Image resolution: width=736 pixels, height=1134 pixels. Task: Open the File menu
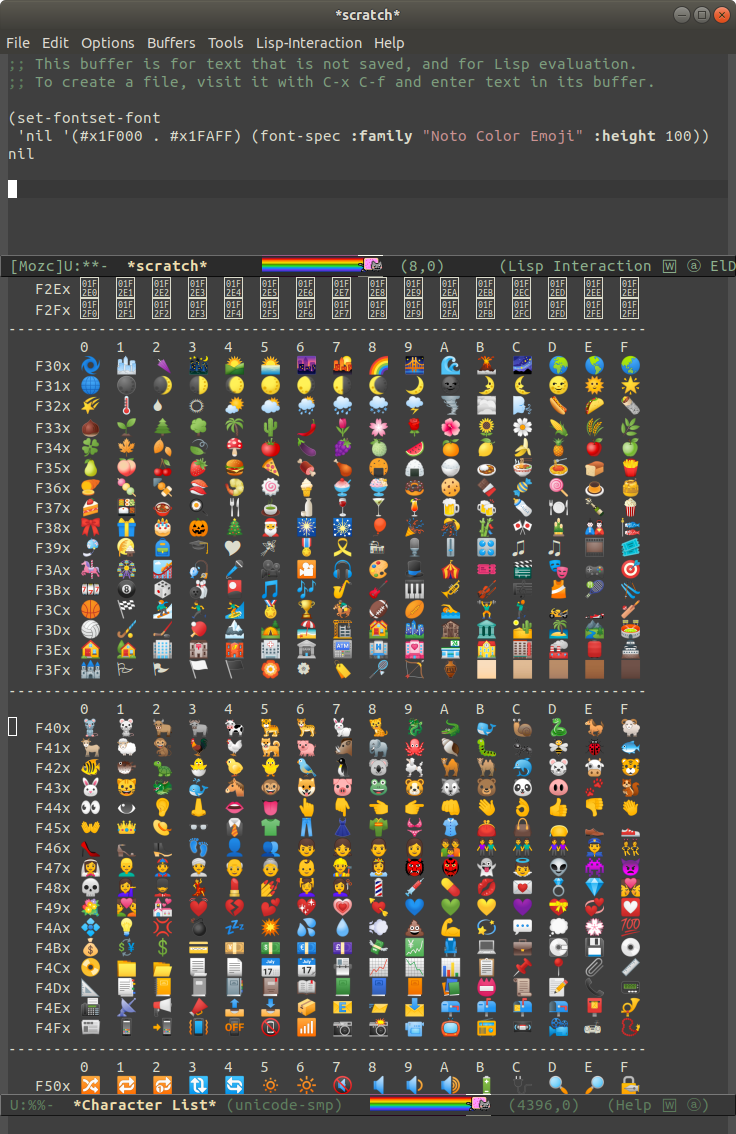click(18, 43)
